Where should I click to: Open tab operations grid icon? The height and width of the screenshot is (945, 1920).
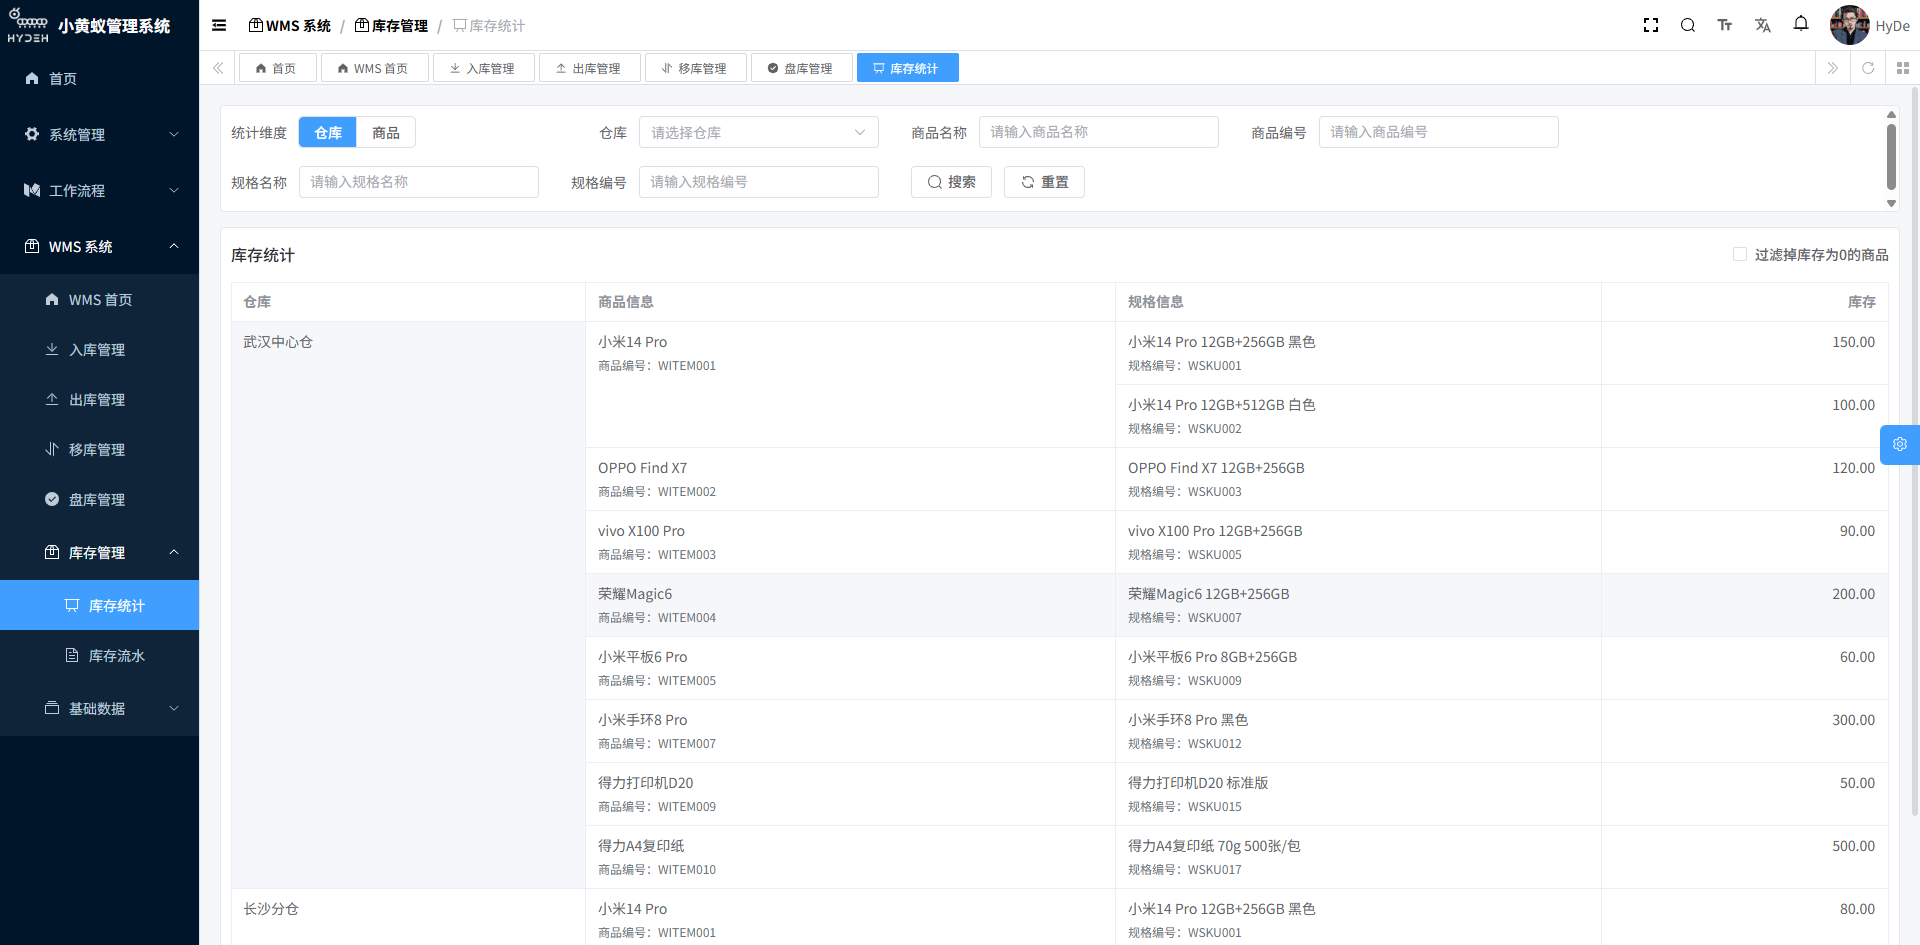(x=1903, y=68)
